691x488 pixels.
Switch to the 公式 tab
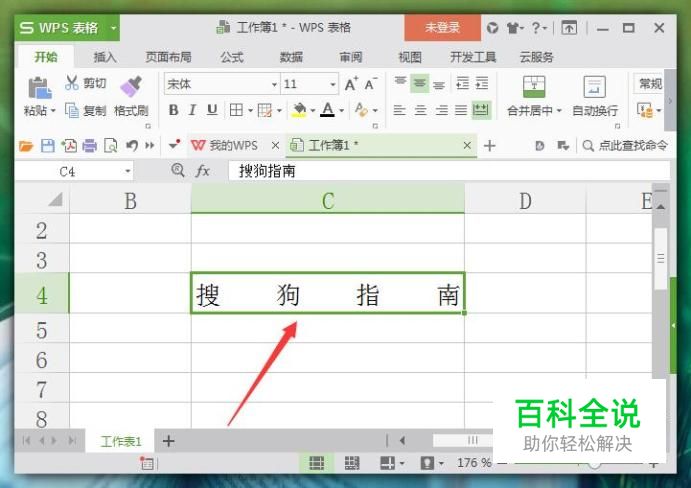tap(232, 57)
